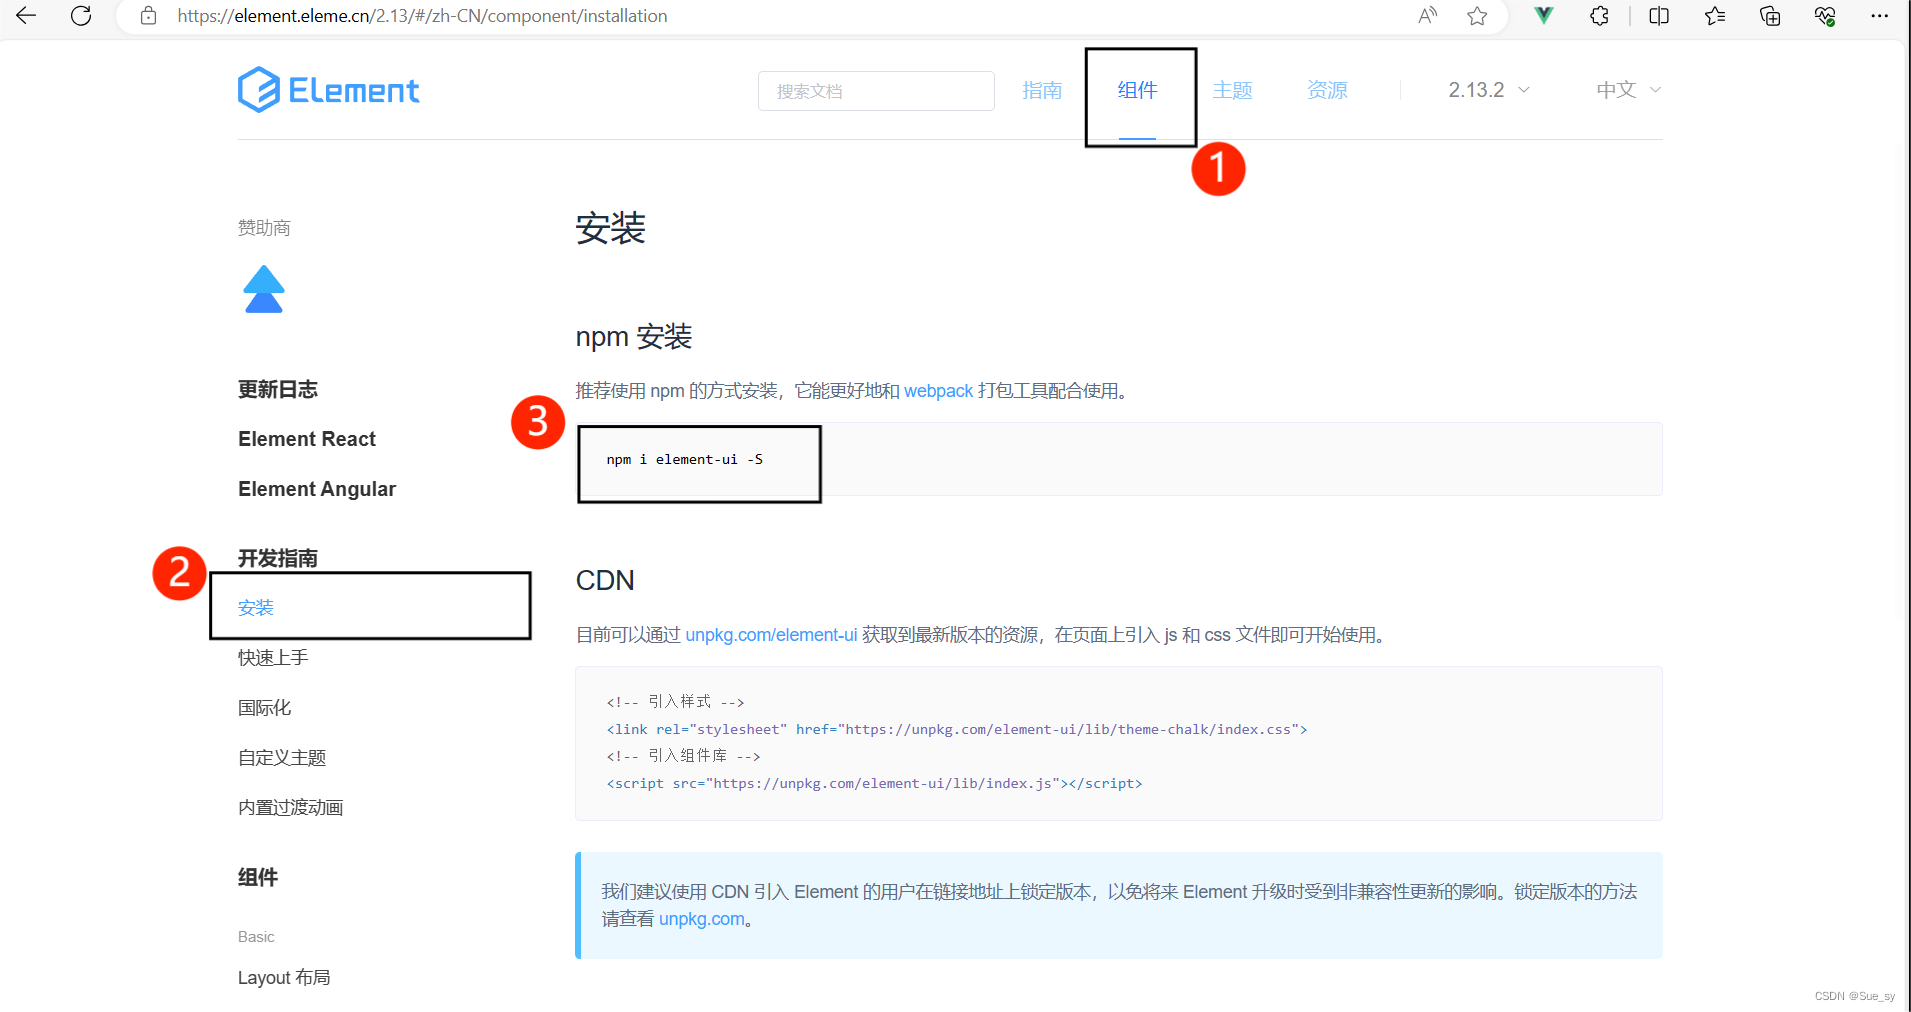Viewport: 1911px width, 1012px height.
Task: Open the Vue DevTools extension
Action: [x=1542, y=16]
